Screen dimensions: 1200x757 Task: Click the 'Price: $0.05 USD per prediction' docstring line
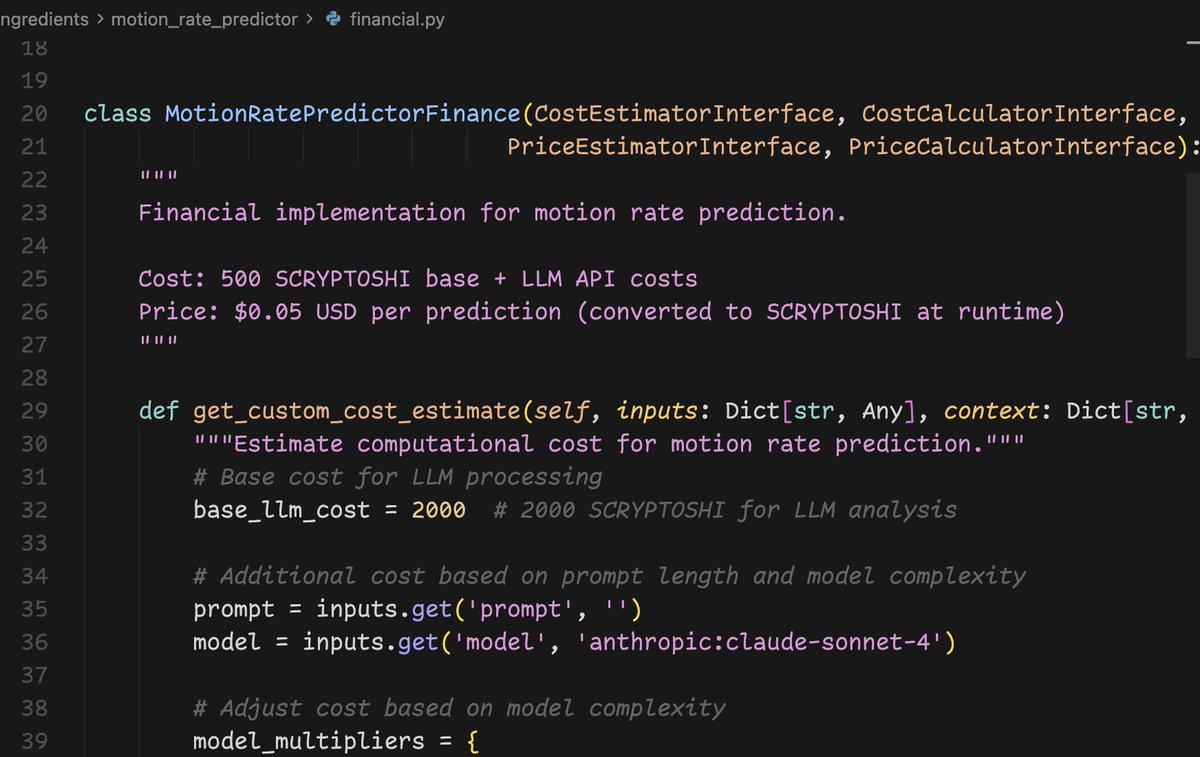click(602, 312)
